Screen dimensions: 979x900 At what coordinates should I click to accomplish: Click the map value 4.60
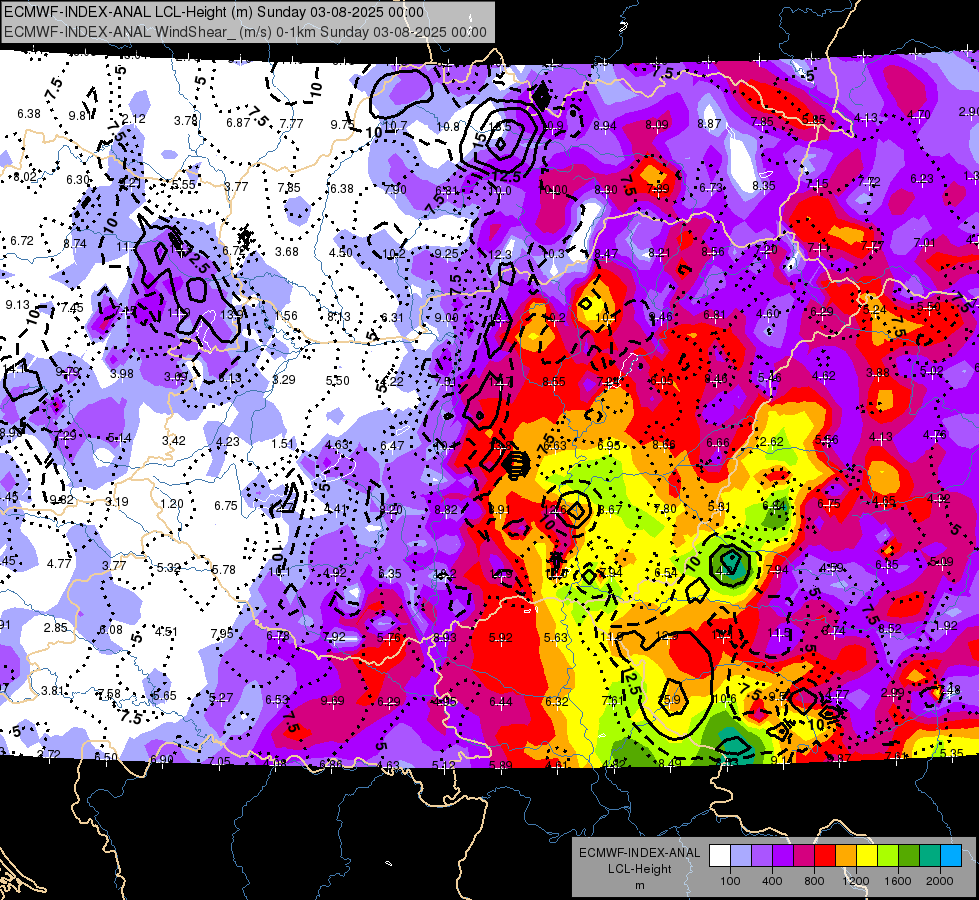[x=768, y=314]
